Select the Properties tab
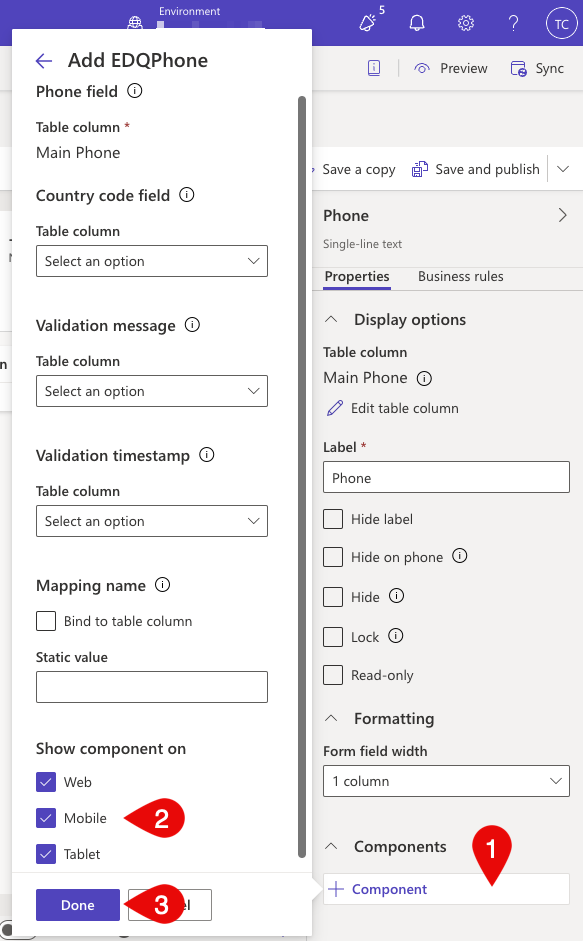Screen dimensions: 583x941 click(x=357, y=277)
